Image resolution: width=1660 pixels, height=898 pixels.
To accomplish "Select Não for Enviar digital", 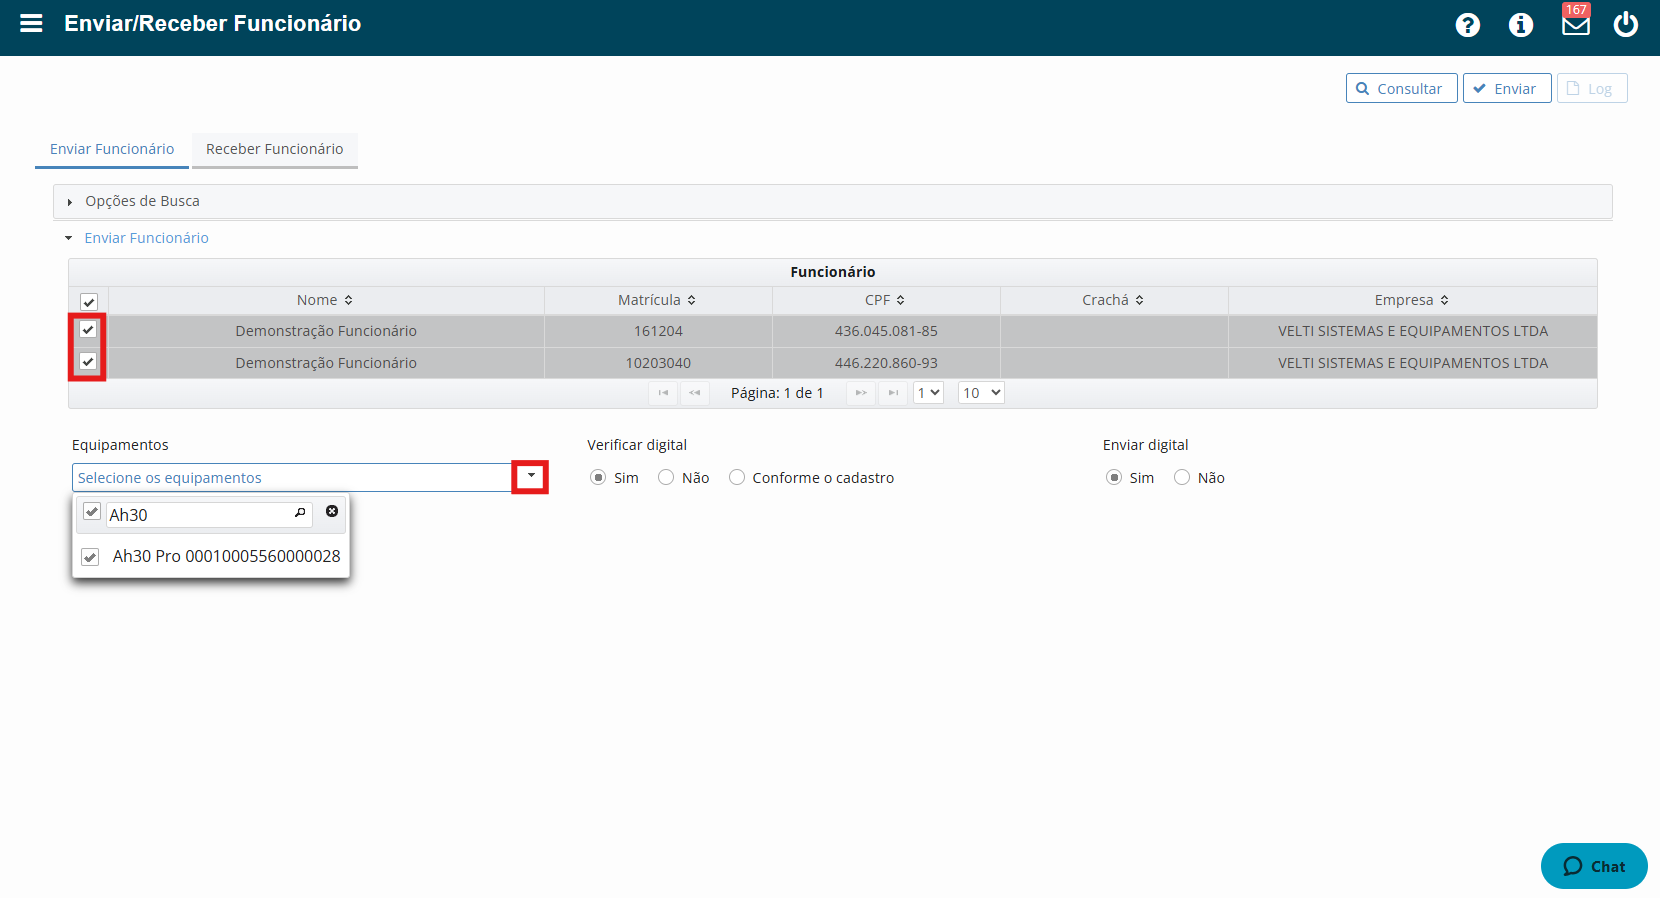I will pyautogui.click(x=1182, y=478).
